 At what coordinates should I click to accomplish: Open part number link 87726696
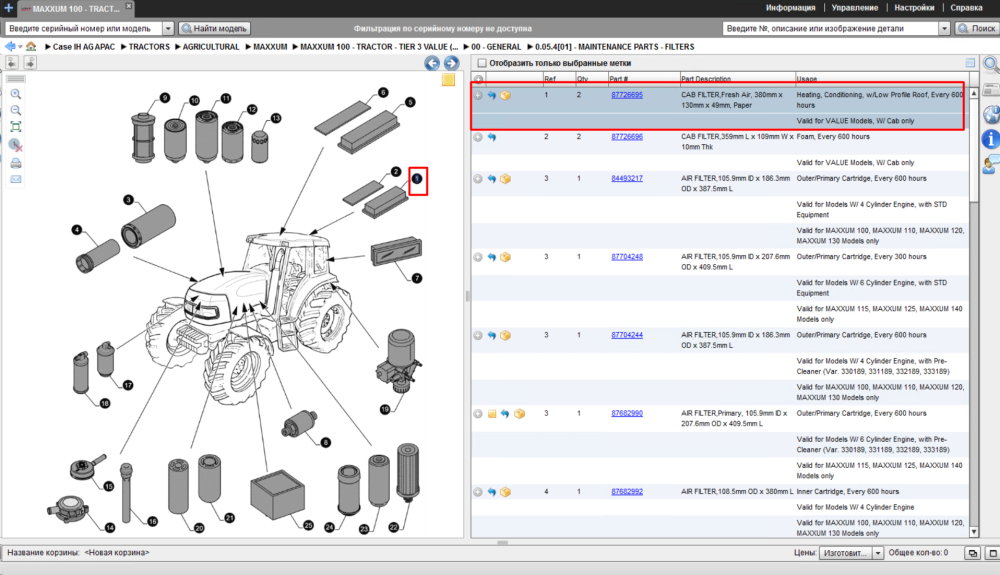[627, 136]
